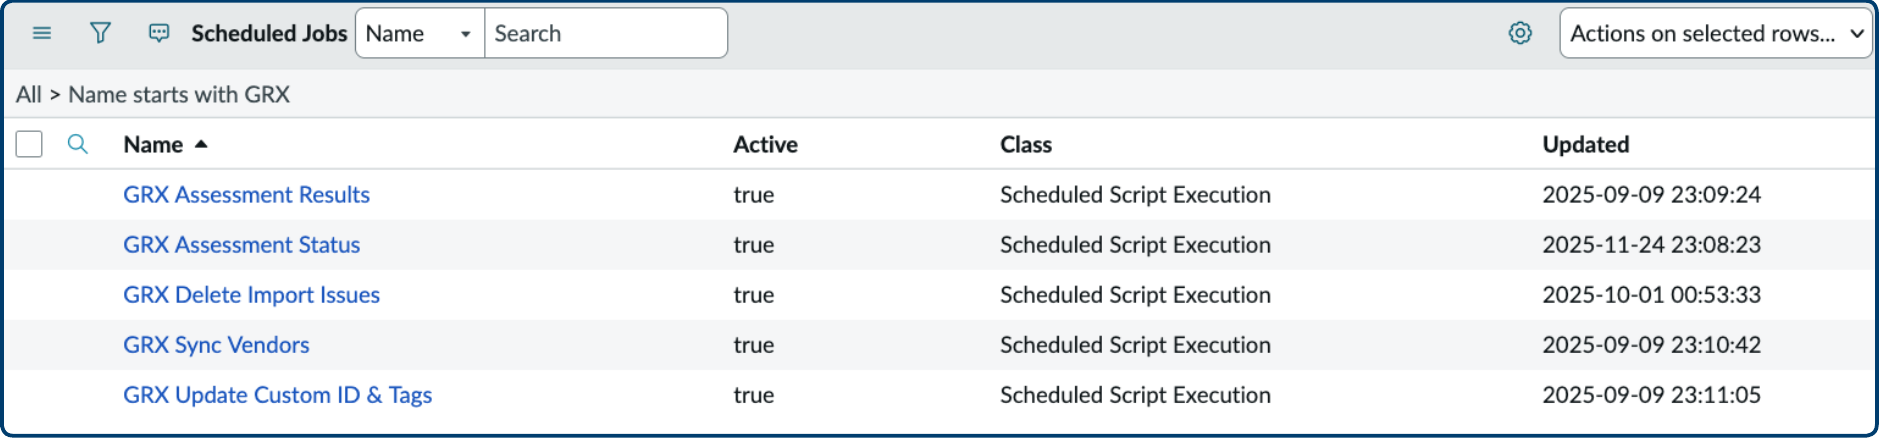The image size is (1879, 439).
Task: Click Class cell of GRX Sync Vendors
Action: pos(1135,345)
